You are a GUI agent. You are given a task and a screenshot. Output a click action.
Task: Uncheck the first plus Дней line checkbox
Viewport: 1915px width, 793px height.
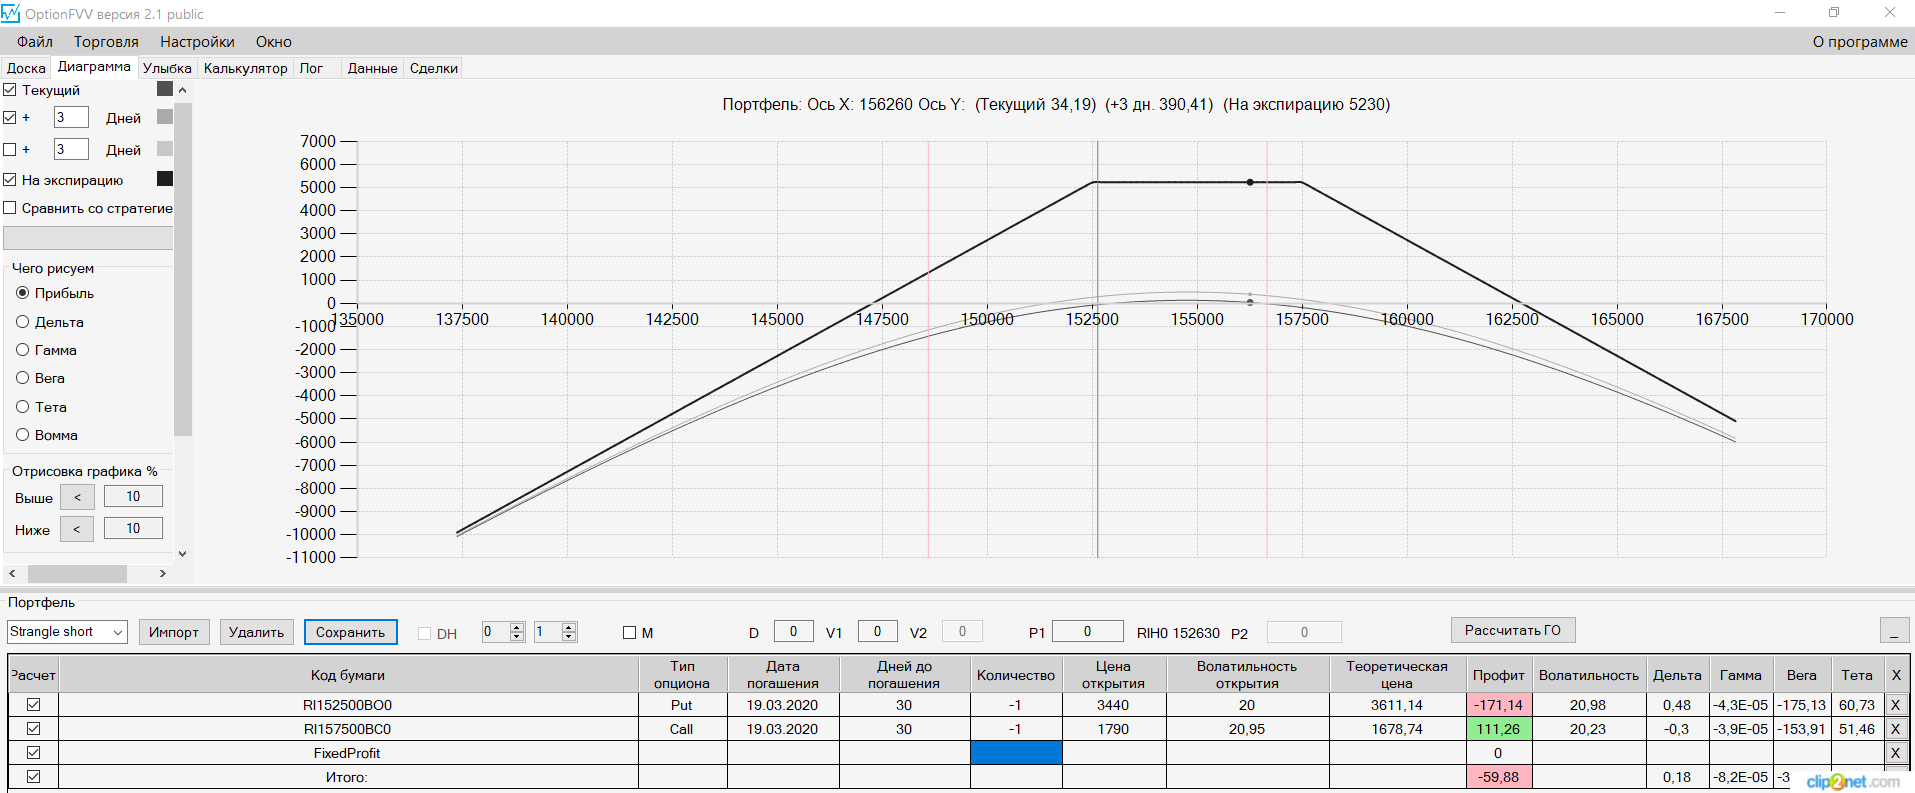pyautogui.click(x=10, y=118)
